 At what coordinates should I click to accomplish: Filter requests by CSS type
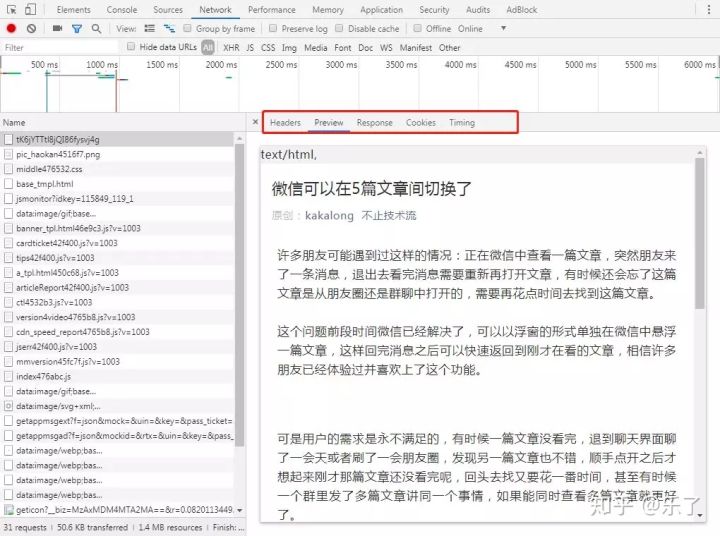268,47
